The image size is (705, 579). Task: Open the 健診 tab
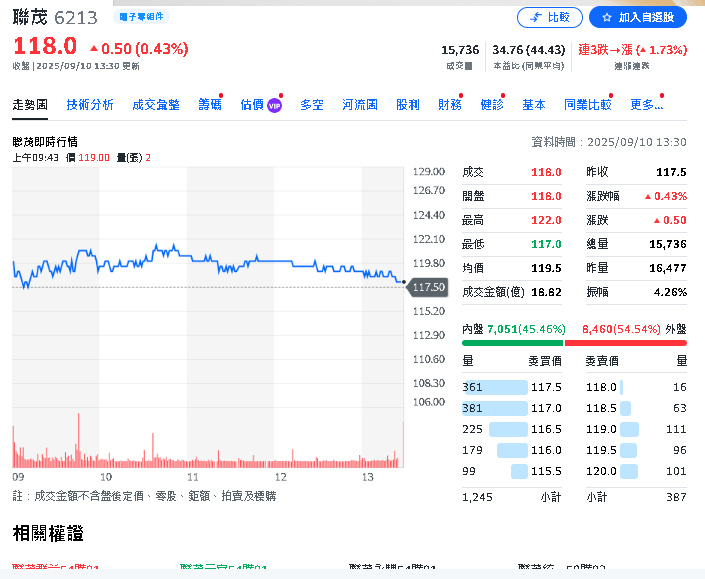click(491, 105)
